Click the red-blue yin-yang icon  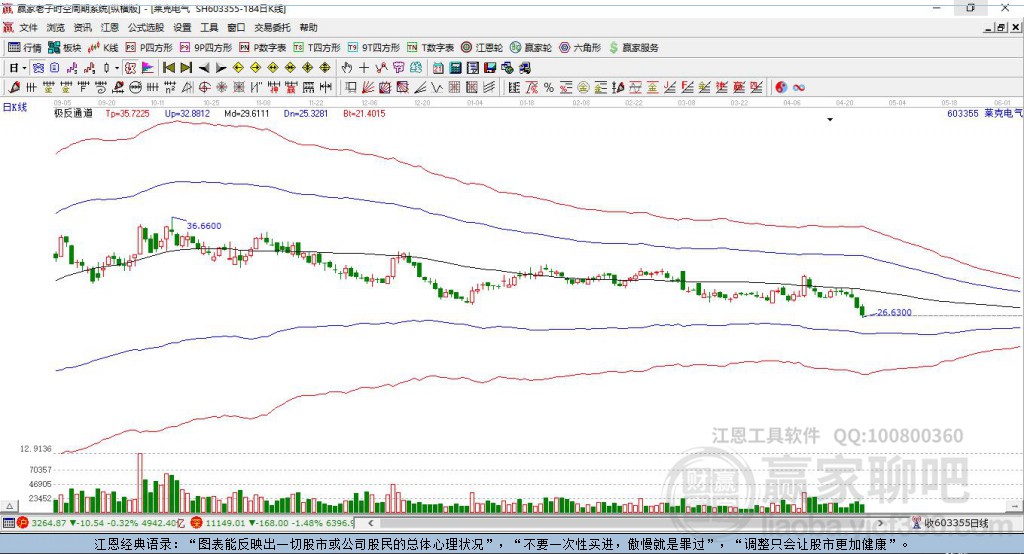(x=781, y=88)
